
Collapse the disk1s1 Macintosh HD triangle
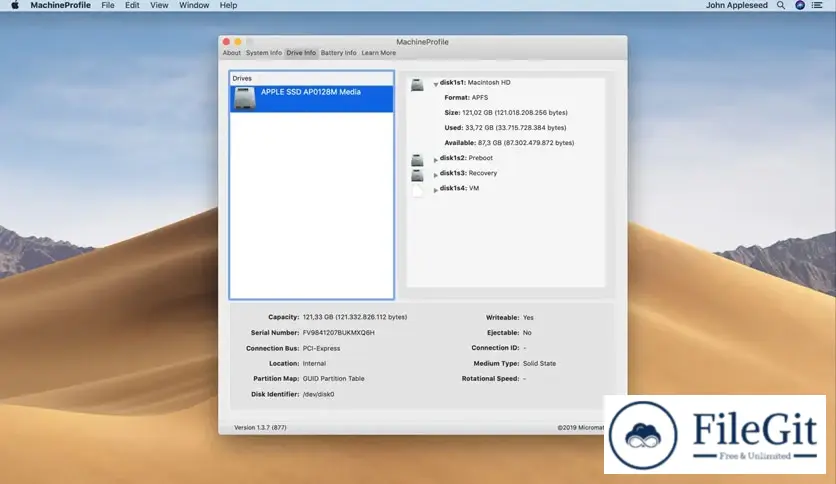[x=436, y=84]
